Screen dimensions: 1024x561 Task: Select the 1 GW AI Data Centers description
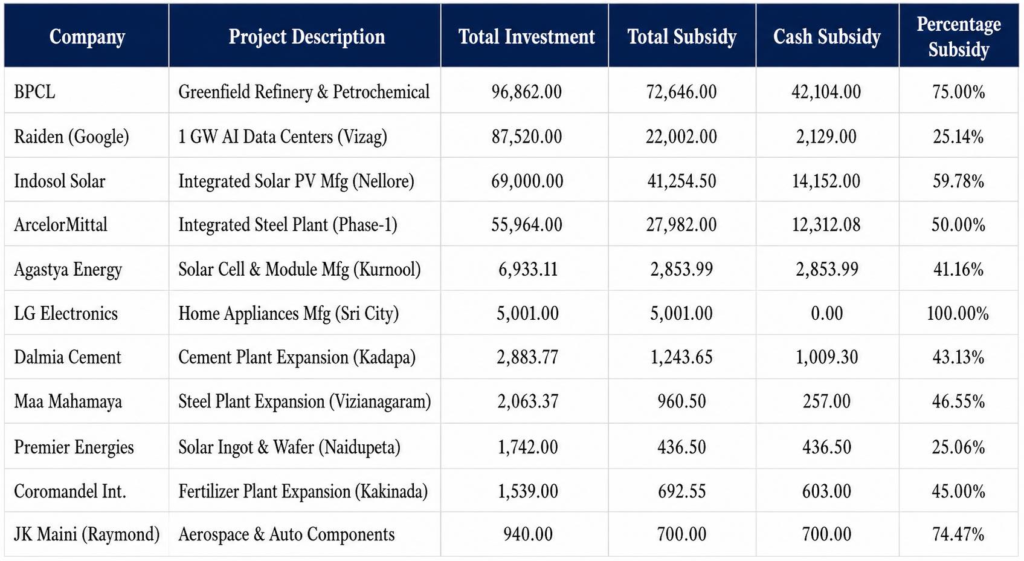(x=283, y=136)
